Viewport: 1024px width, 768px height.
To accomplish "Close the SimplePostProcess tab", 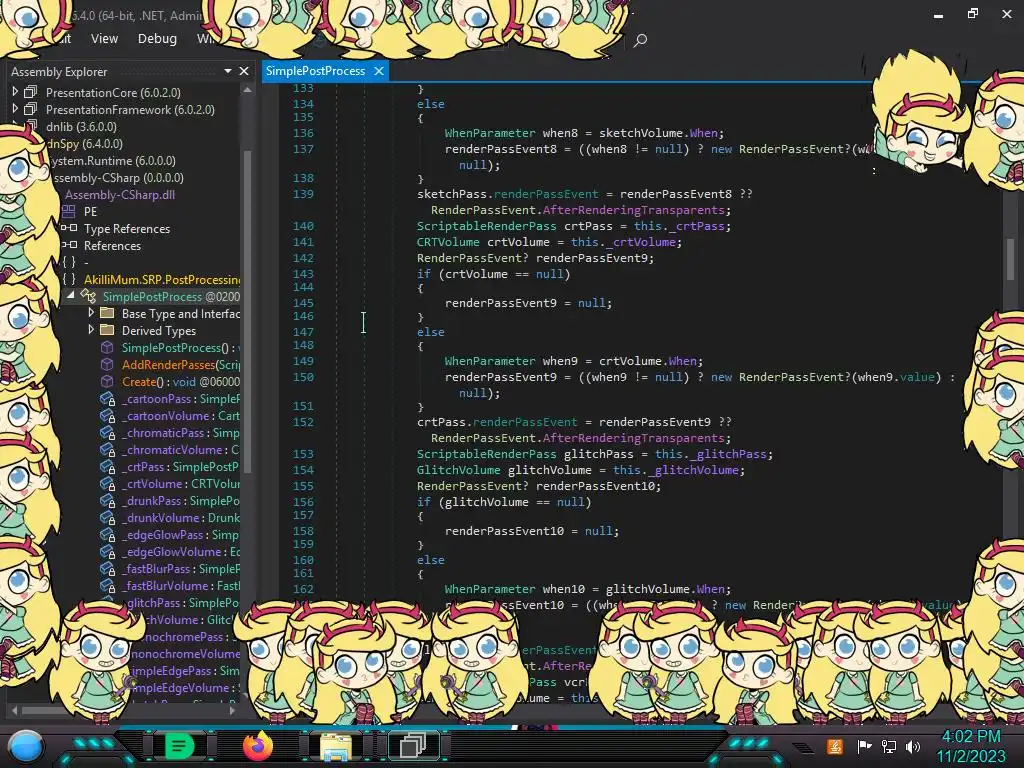I will 379,71.
